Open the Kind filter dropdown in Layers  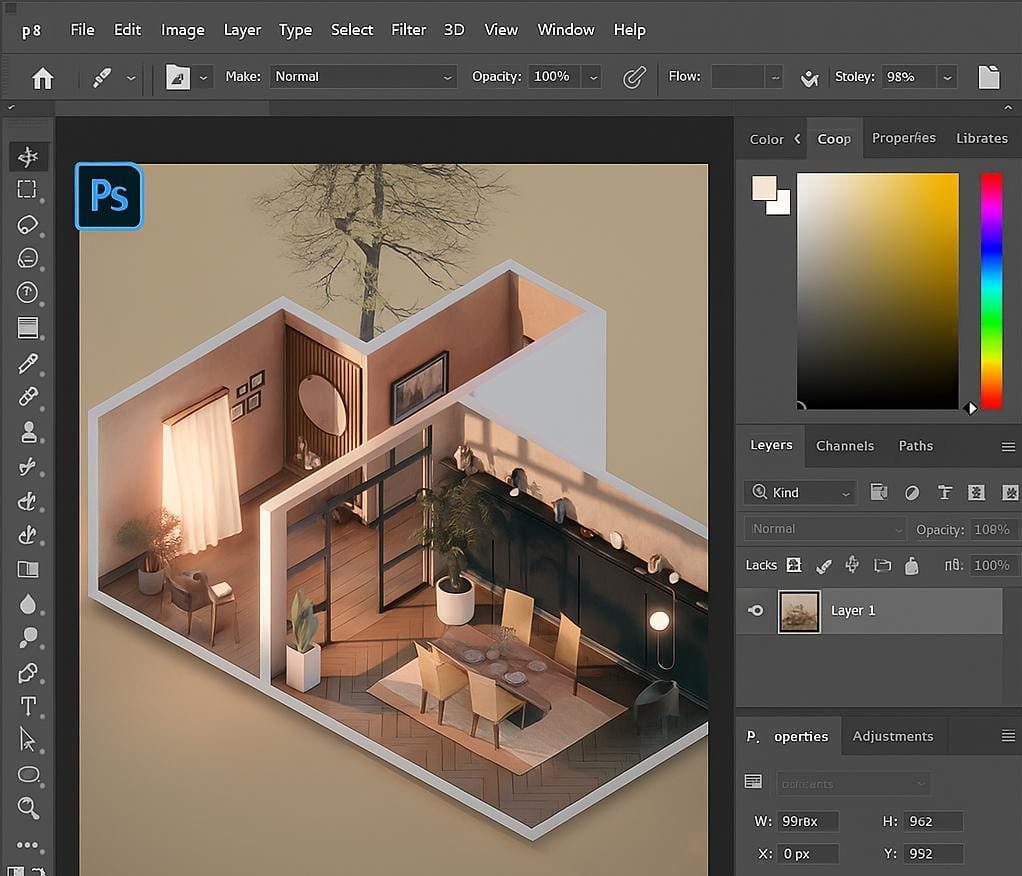(800, 492)
